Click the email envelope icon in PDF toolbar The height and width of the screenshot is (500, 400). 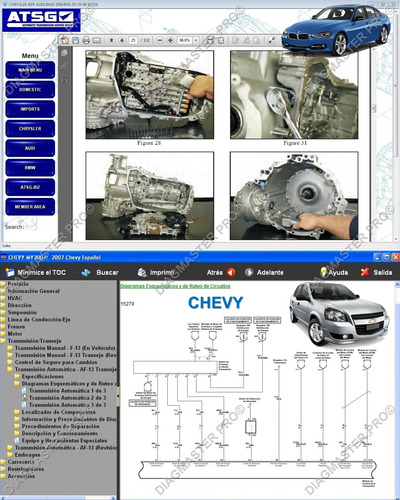pyautogui.click(x=97, y=40)
